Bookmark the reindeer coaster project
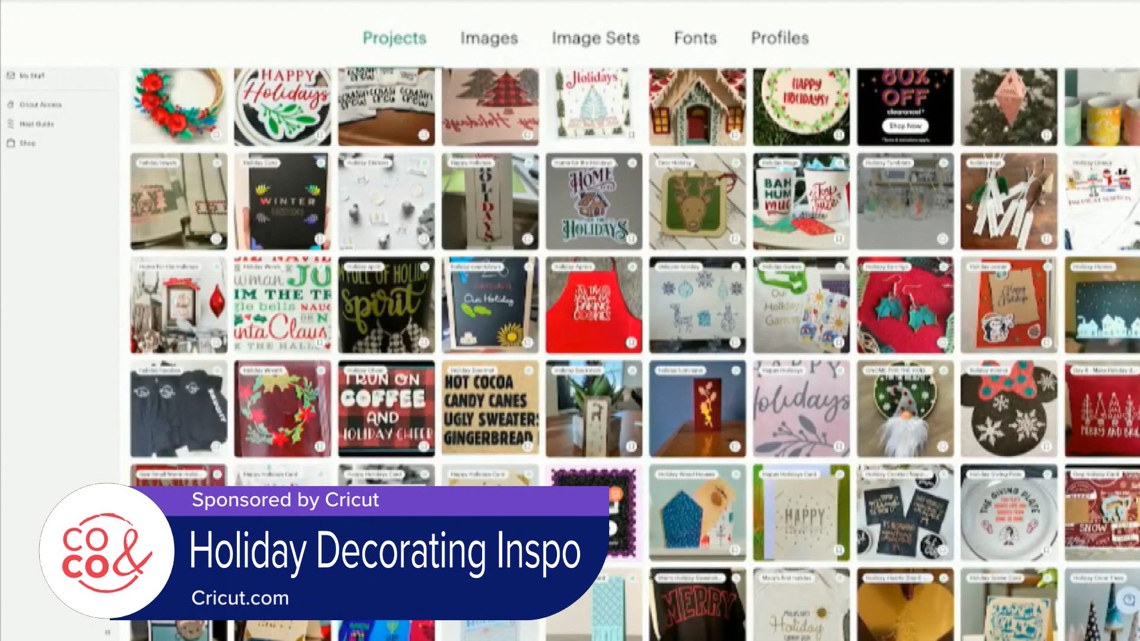The width and height of the screenshot is (1140, 641). [x=734, y=238]
